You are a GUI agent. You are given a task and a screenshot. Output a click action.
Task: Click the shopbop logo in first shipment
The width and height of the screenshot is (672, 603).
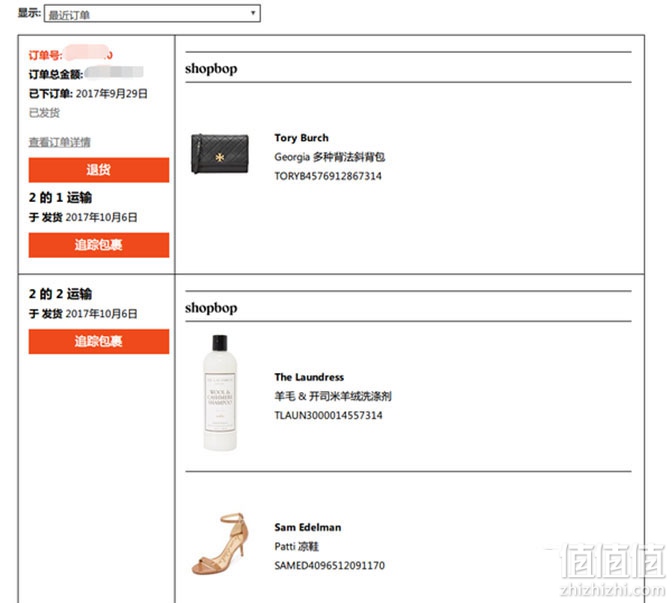[211, 69]
